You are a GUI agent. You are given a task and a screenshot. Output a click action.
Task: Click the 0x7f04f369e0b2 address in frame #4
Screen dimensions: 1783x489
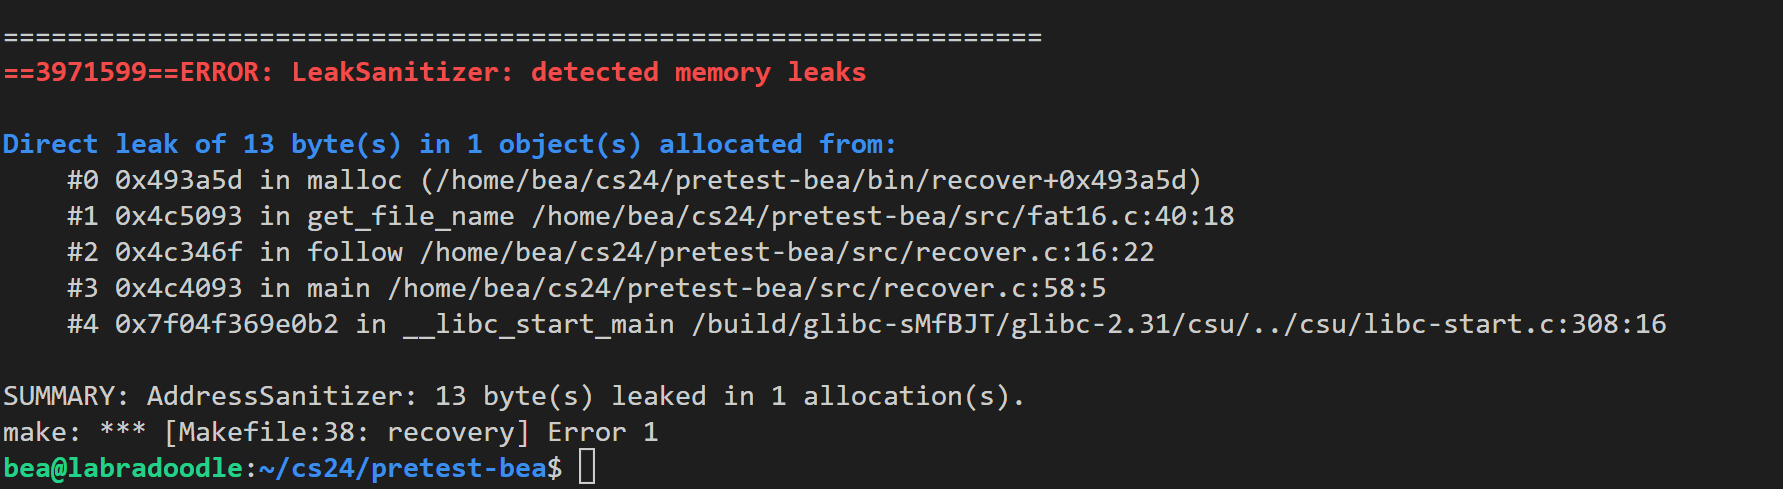pyautogui.click(x=226, y=324)
